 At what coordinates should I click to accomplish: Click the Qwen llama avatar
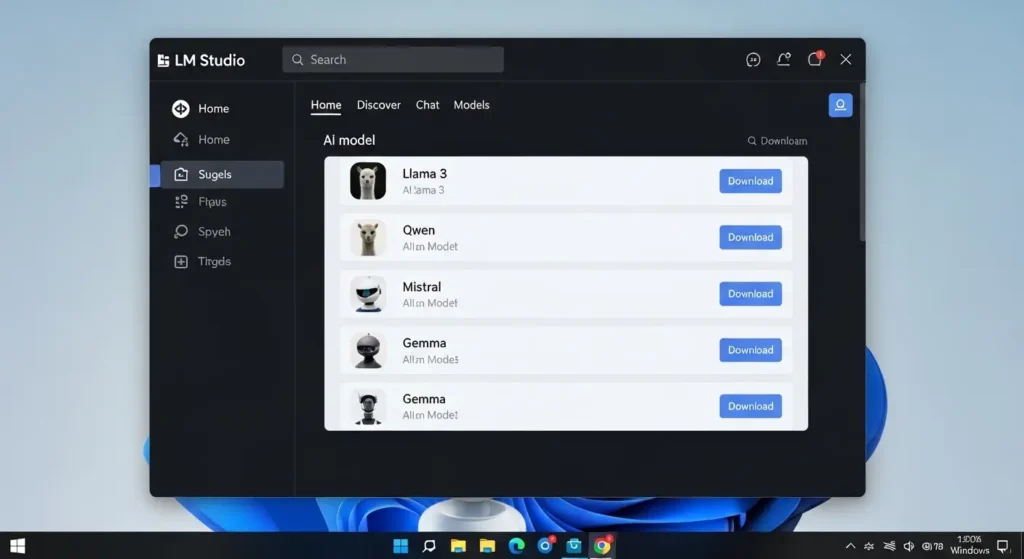(368, 237)
